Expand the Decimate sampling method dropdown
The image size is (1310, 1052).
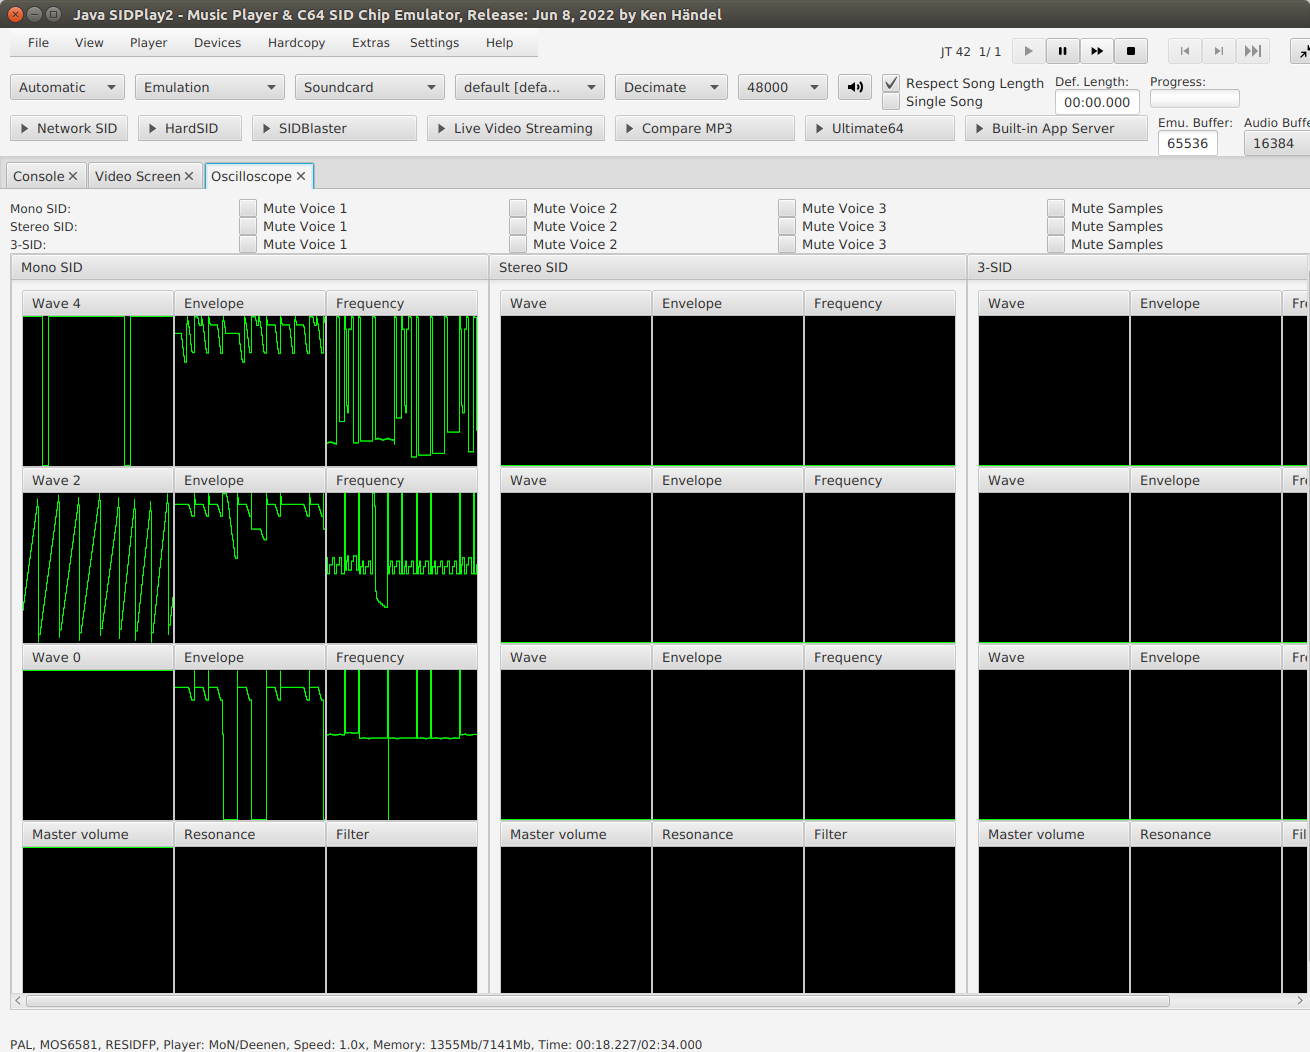tap(671, 87)
